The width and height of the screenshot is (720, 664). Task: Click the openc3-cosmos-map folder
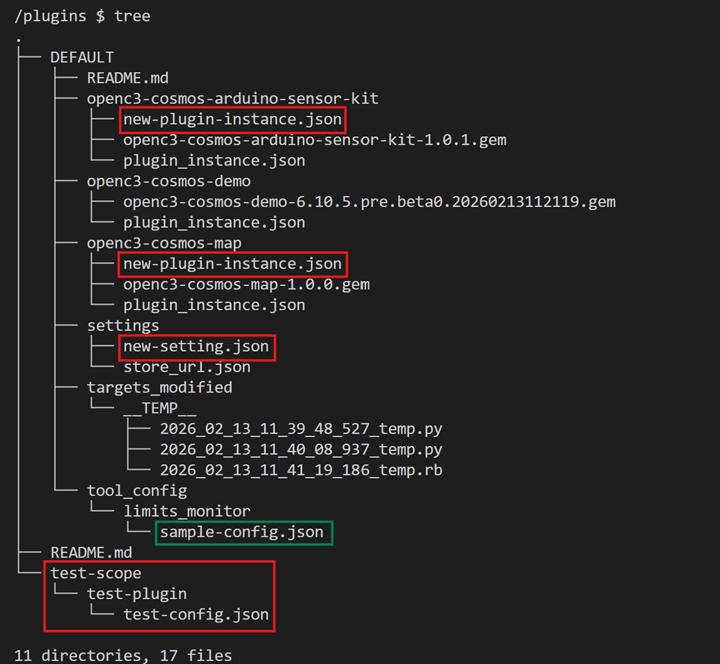pos(164,243)
